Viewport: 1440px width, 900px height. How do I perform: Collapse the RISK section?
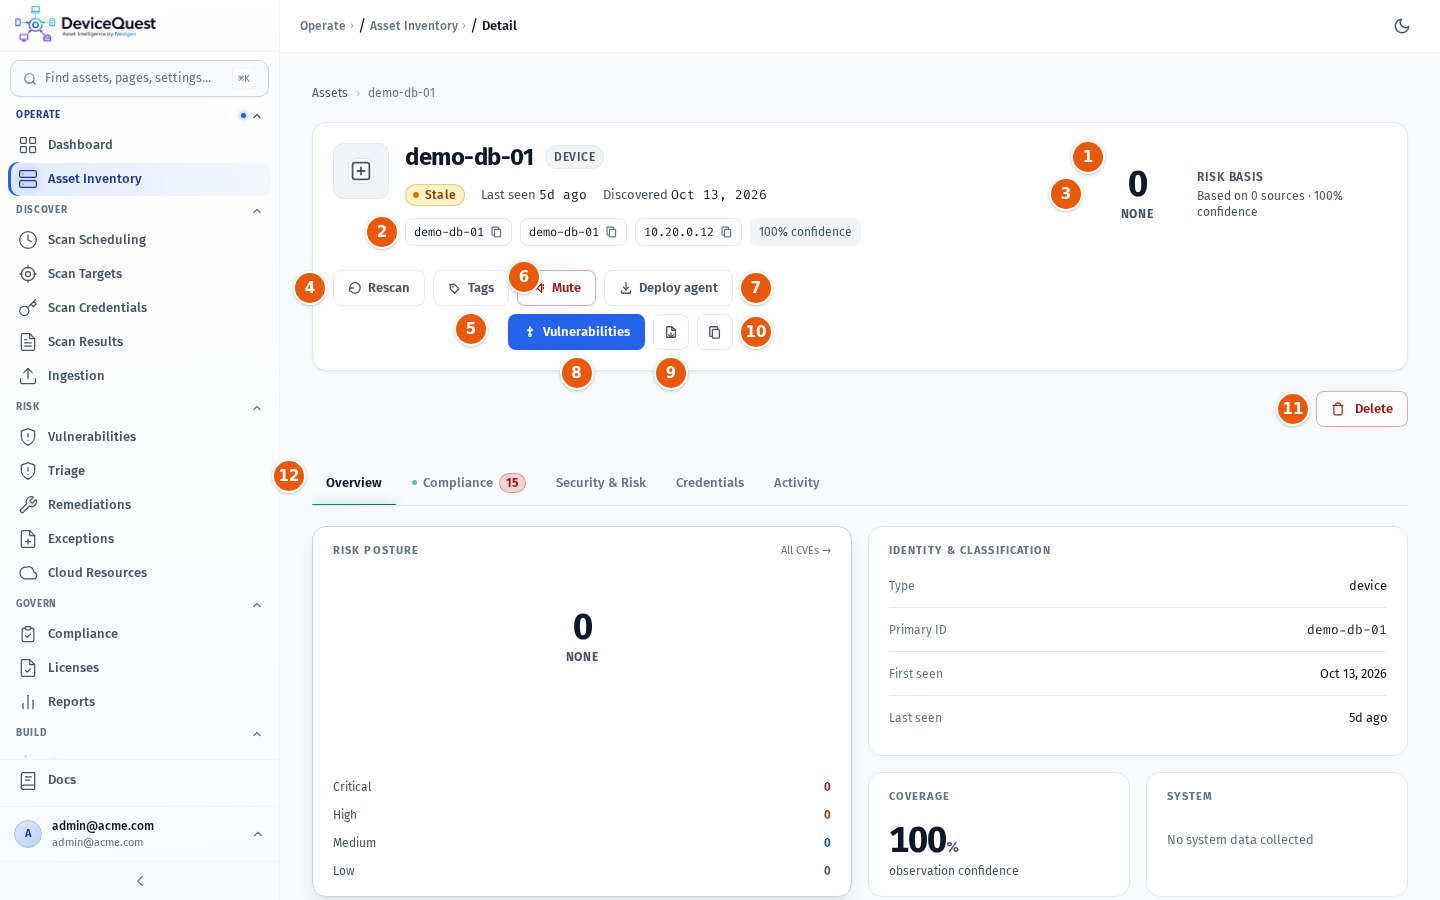[x=257, y=408]
